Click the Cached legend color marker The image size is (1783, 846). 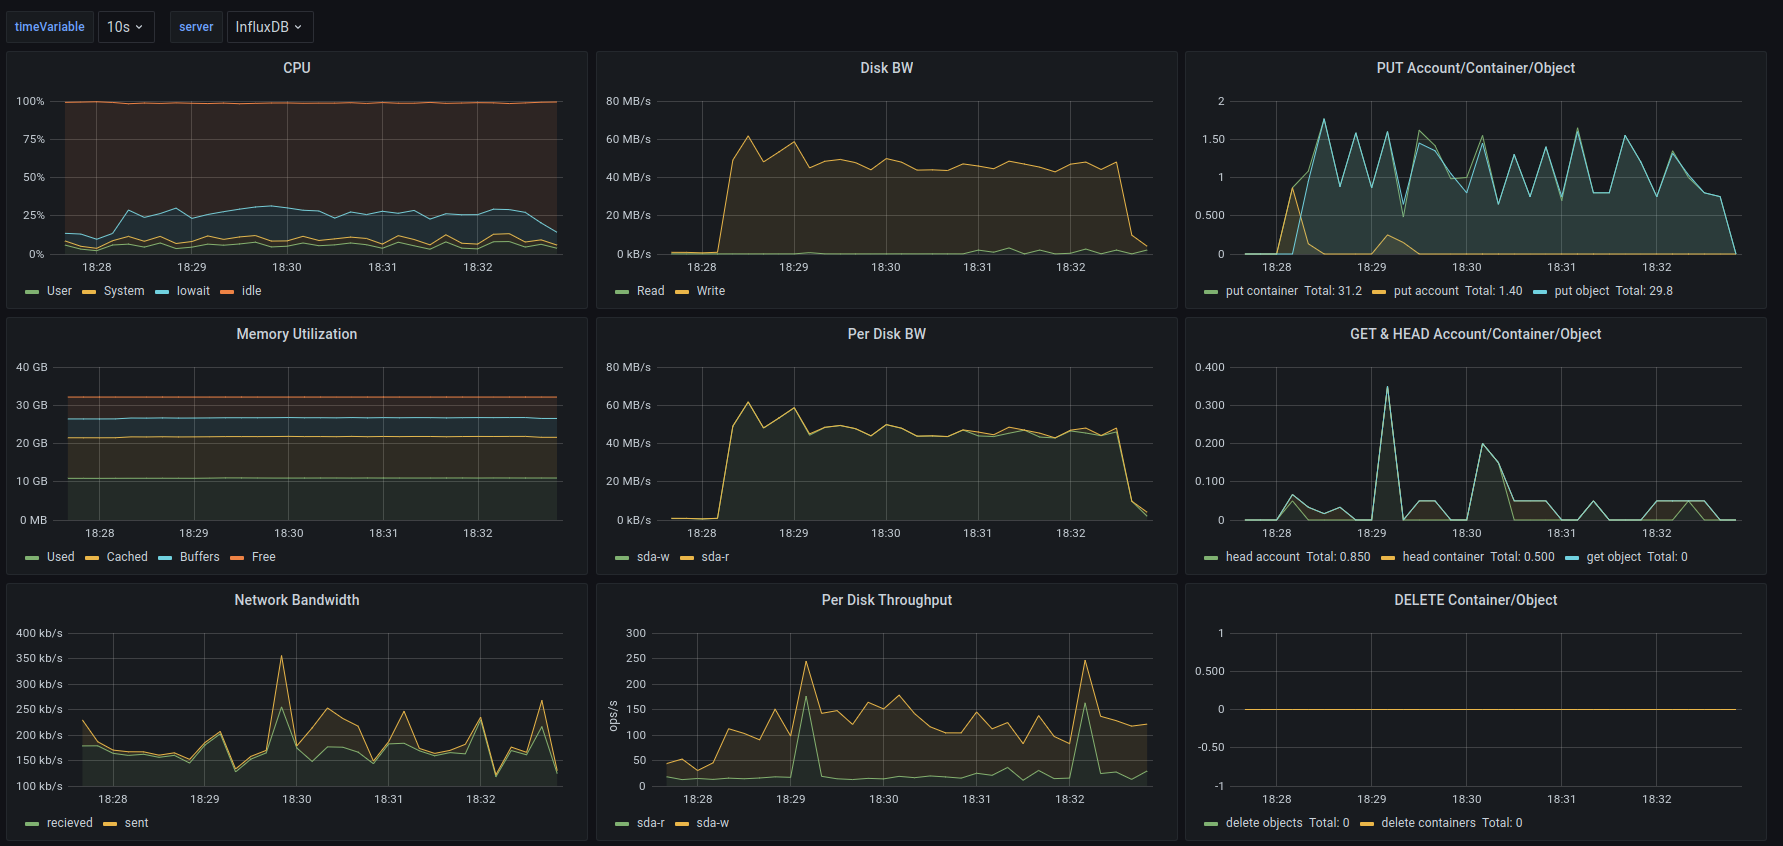(x=92, y=558)
